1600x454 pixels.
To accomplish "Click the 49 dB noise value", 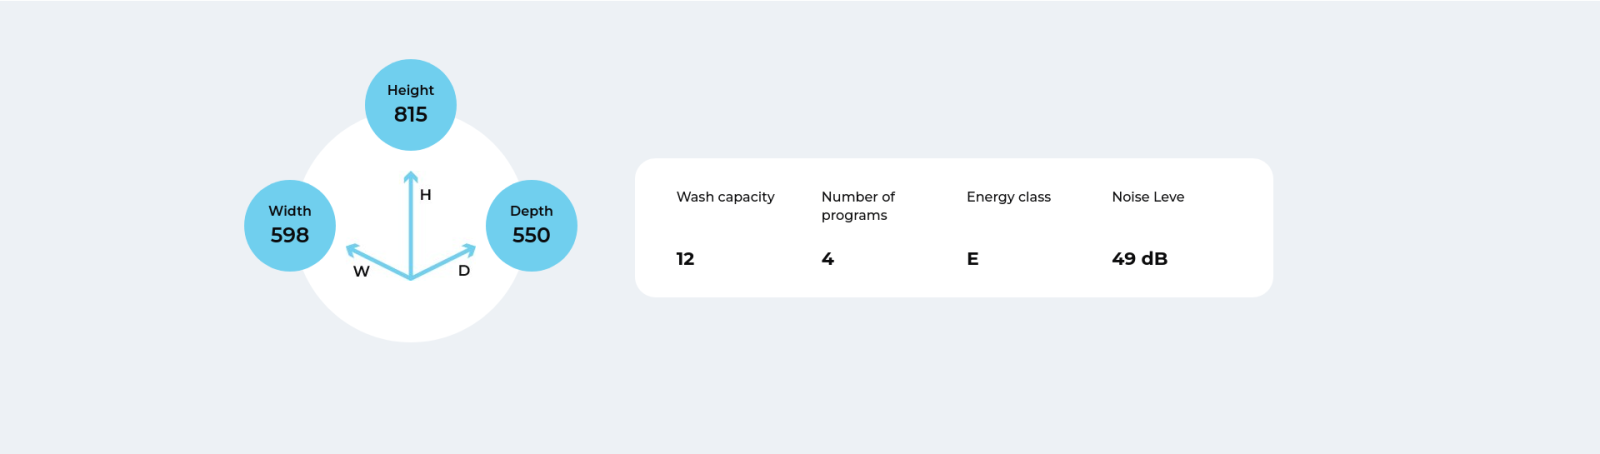I will 1139,259.
